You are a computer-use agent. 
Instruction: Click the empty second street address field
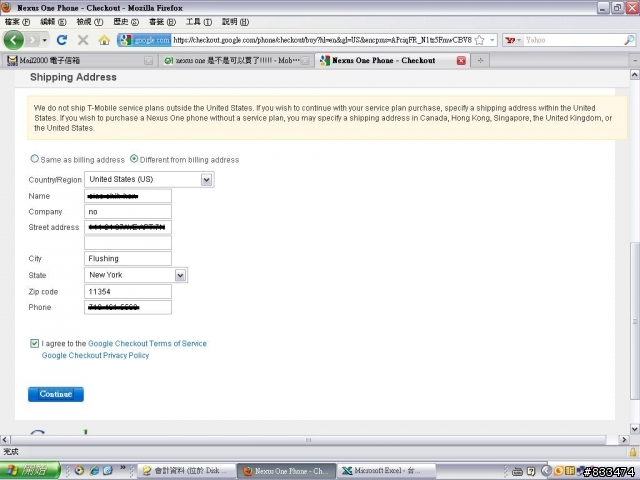128,242
